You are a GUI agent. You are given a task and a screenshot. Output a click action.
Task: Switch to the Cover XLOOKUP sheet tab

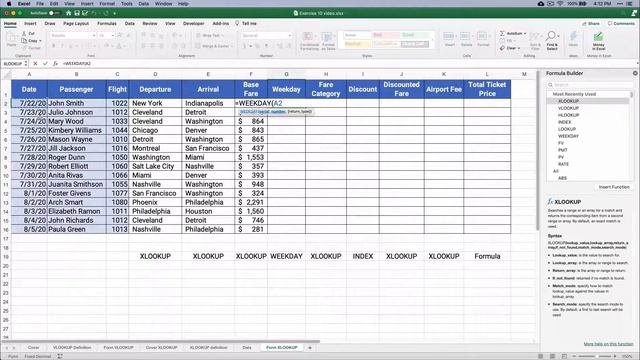tap(162, 348)
